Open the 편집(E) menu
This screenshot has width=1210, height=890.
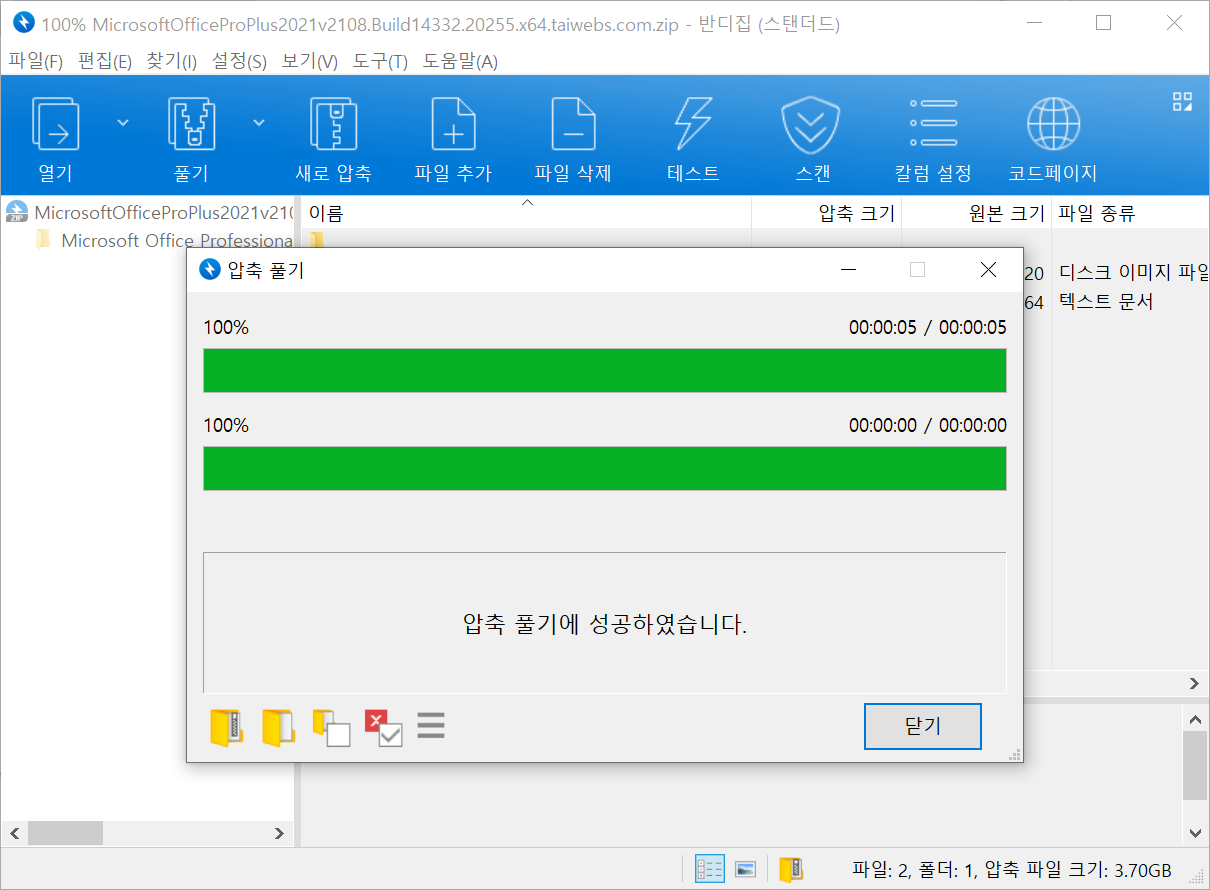click(105, 61)
